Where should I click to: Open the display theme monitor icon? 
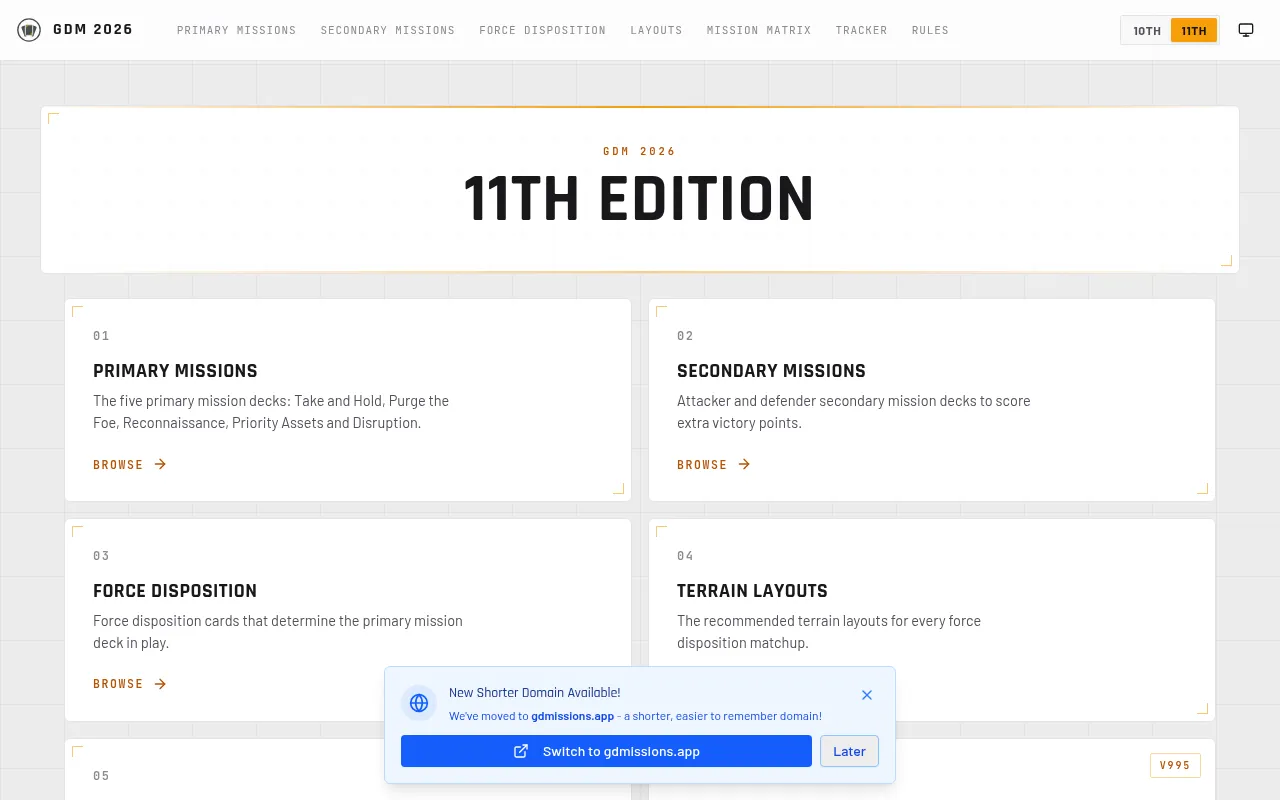(x=1246, y=30)
